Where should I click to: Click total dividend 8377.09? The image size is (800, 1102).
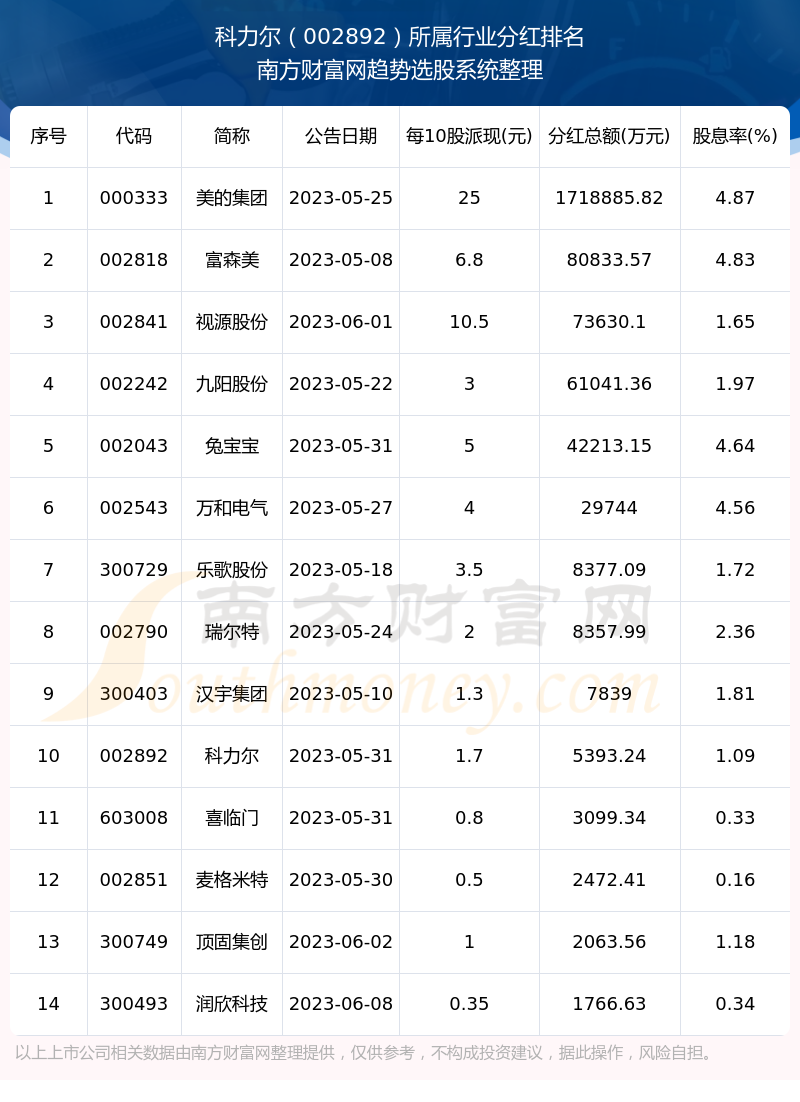click(609, 570)
